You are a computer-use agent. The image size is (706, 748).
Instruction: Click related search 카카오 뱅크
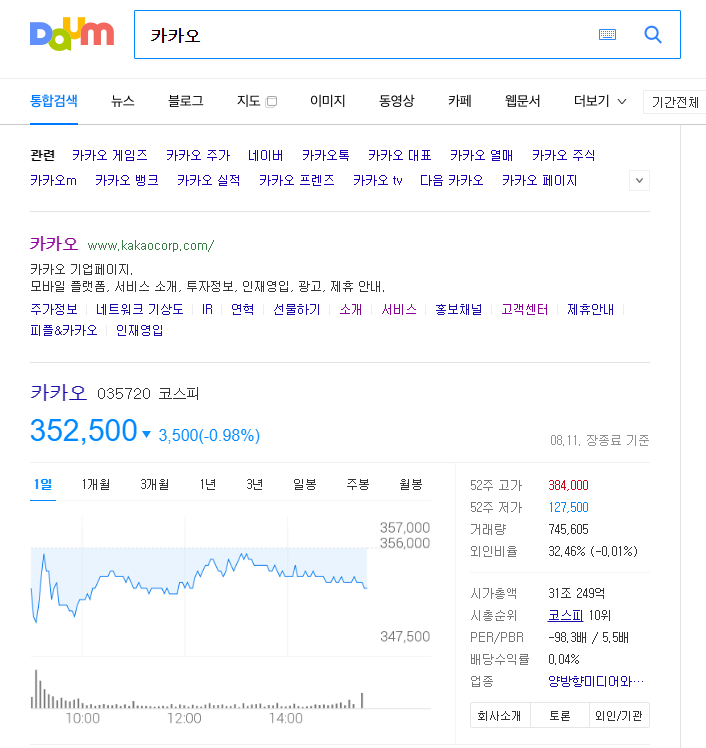click(x=126, y=180)
